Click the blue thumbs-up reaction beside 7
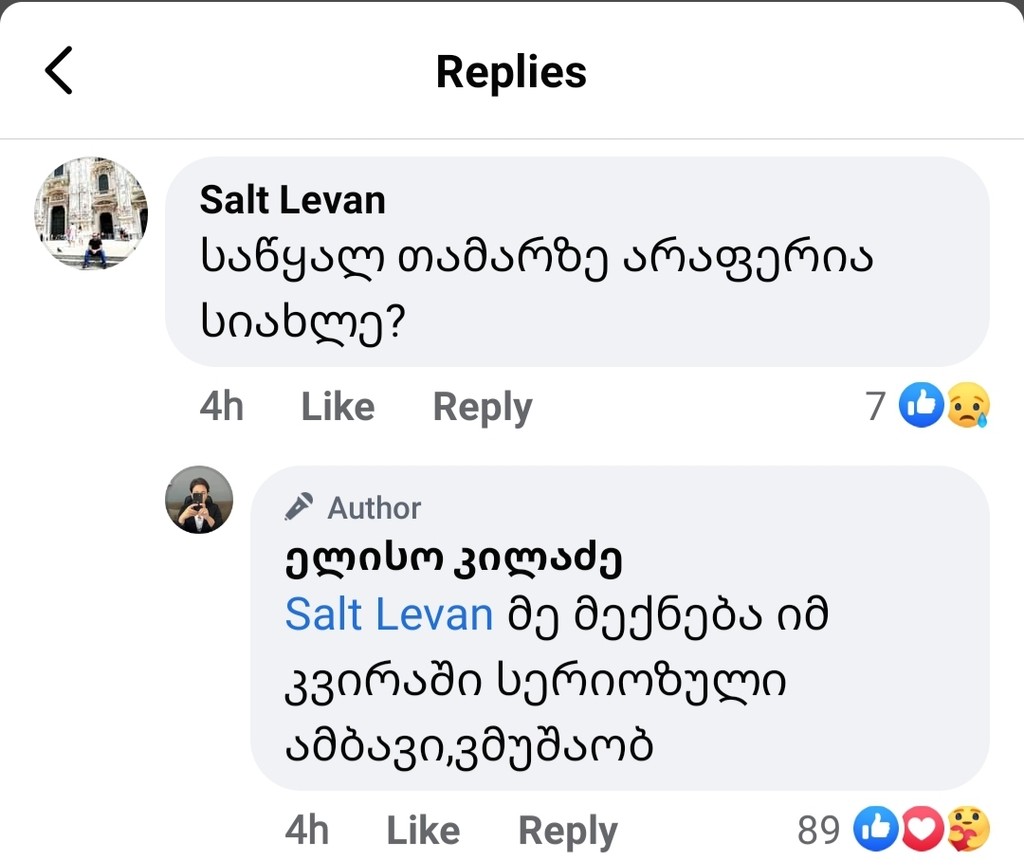1024x867 pixels. point(921,406)
